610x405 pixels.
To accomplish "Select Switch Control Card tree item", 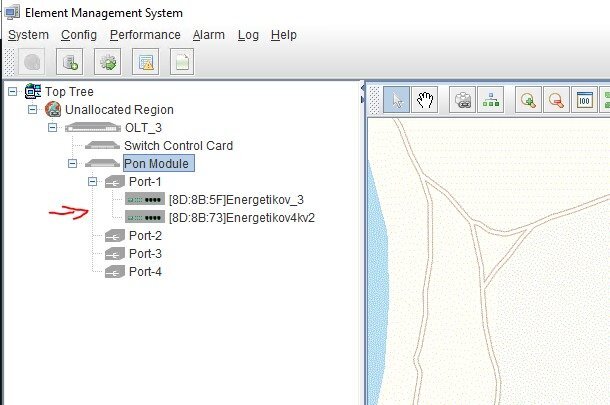I will pos(179,146).
